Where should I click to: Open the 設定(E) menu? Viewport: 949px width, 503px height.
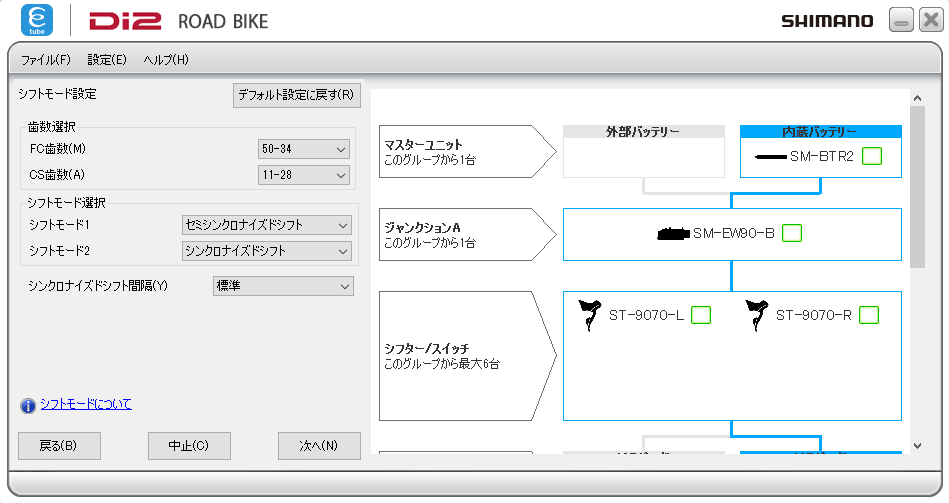click(107, 59)
